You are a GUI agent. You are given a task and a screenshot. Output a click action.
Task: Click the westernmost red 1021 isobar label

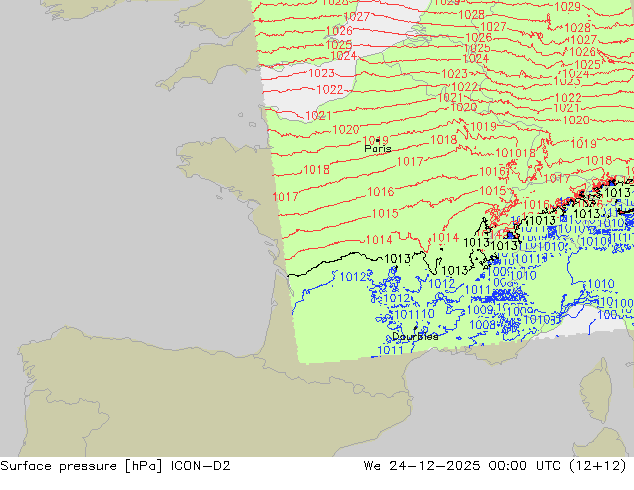(318, 116)
